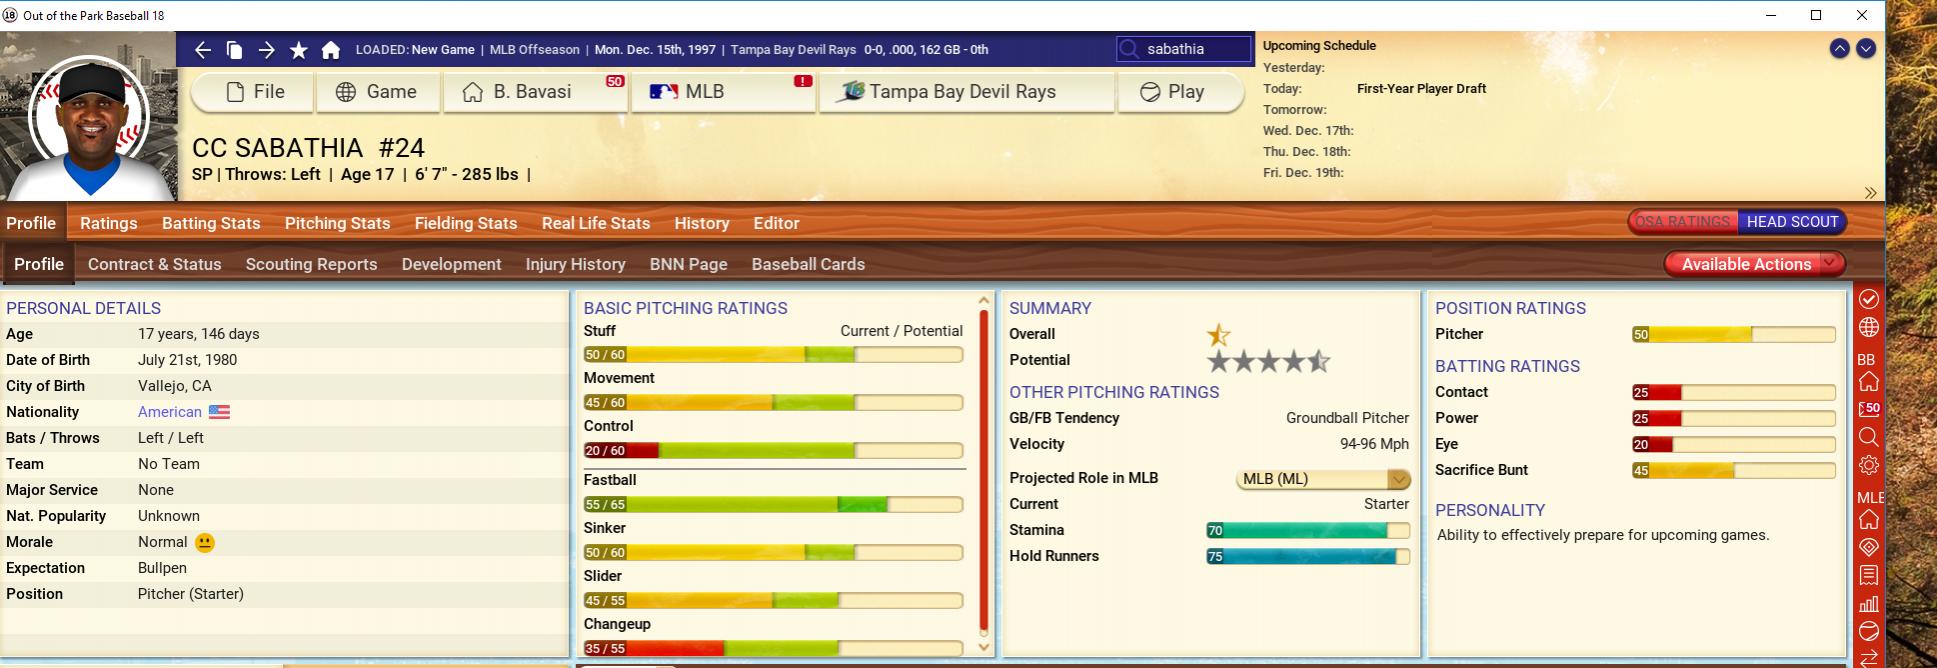The height and width of the screenshot is (668, 1937).
Task: Click the checkmark icon in right sidebar
Action: [1868, 299]
